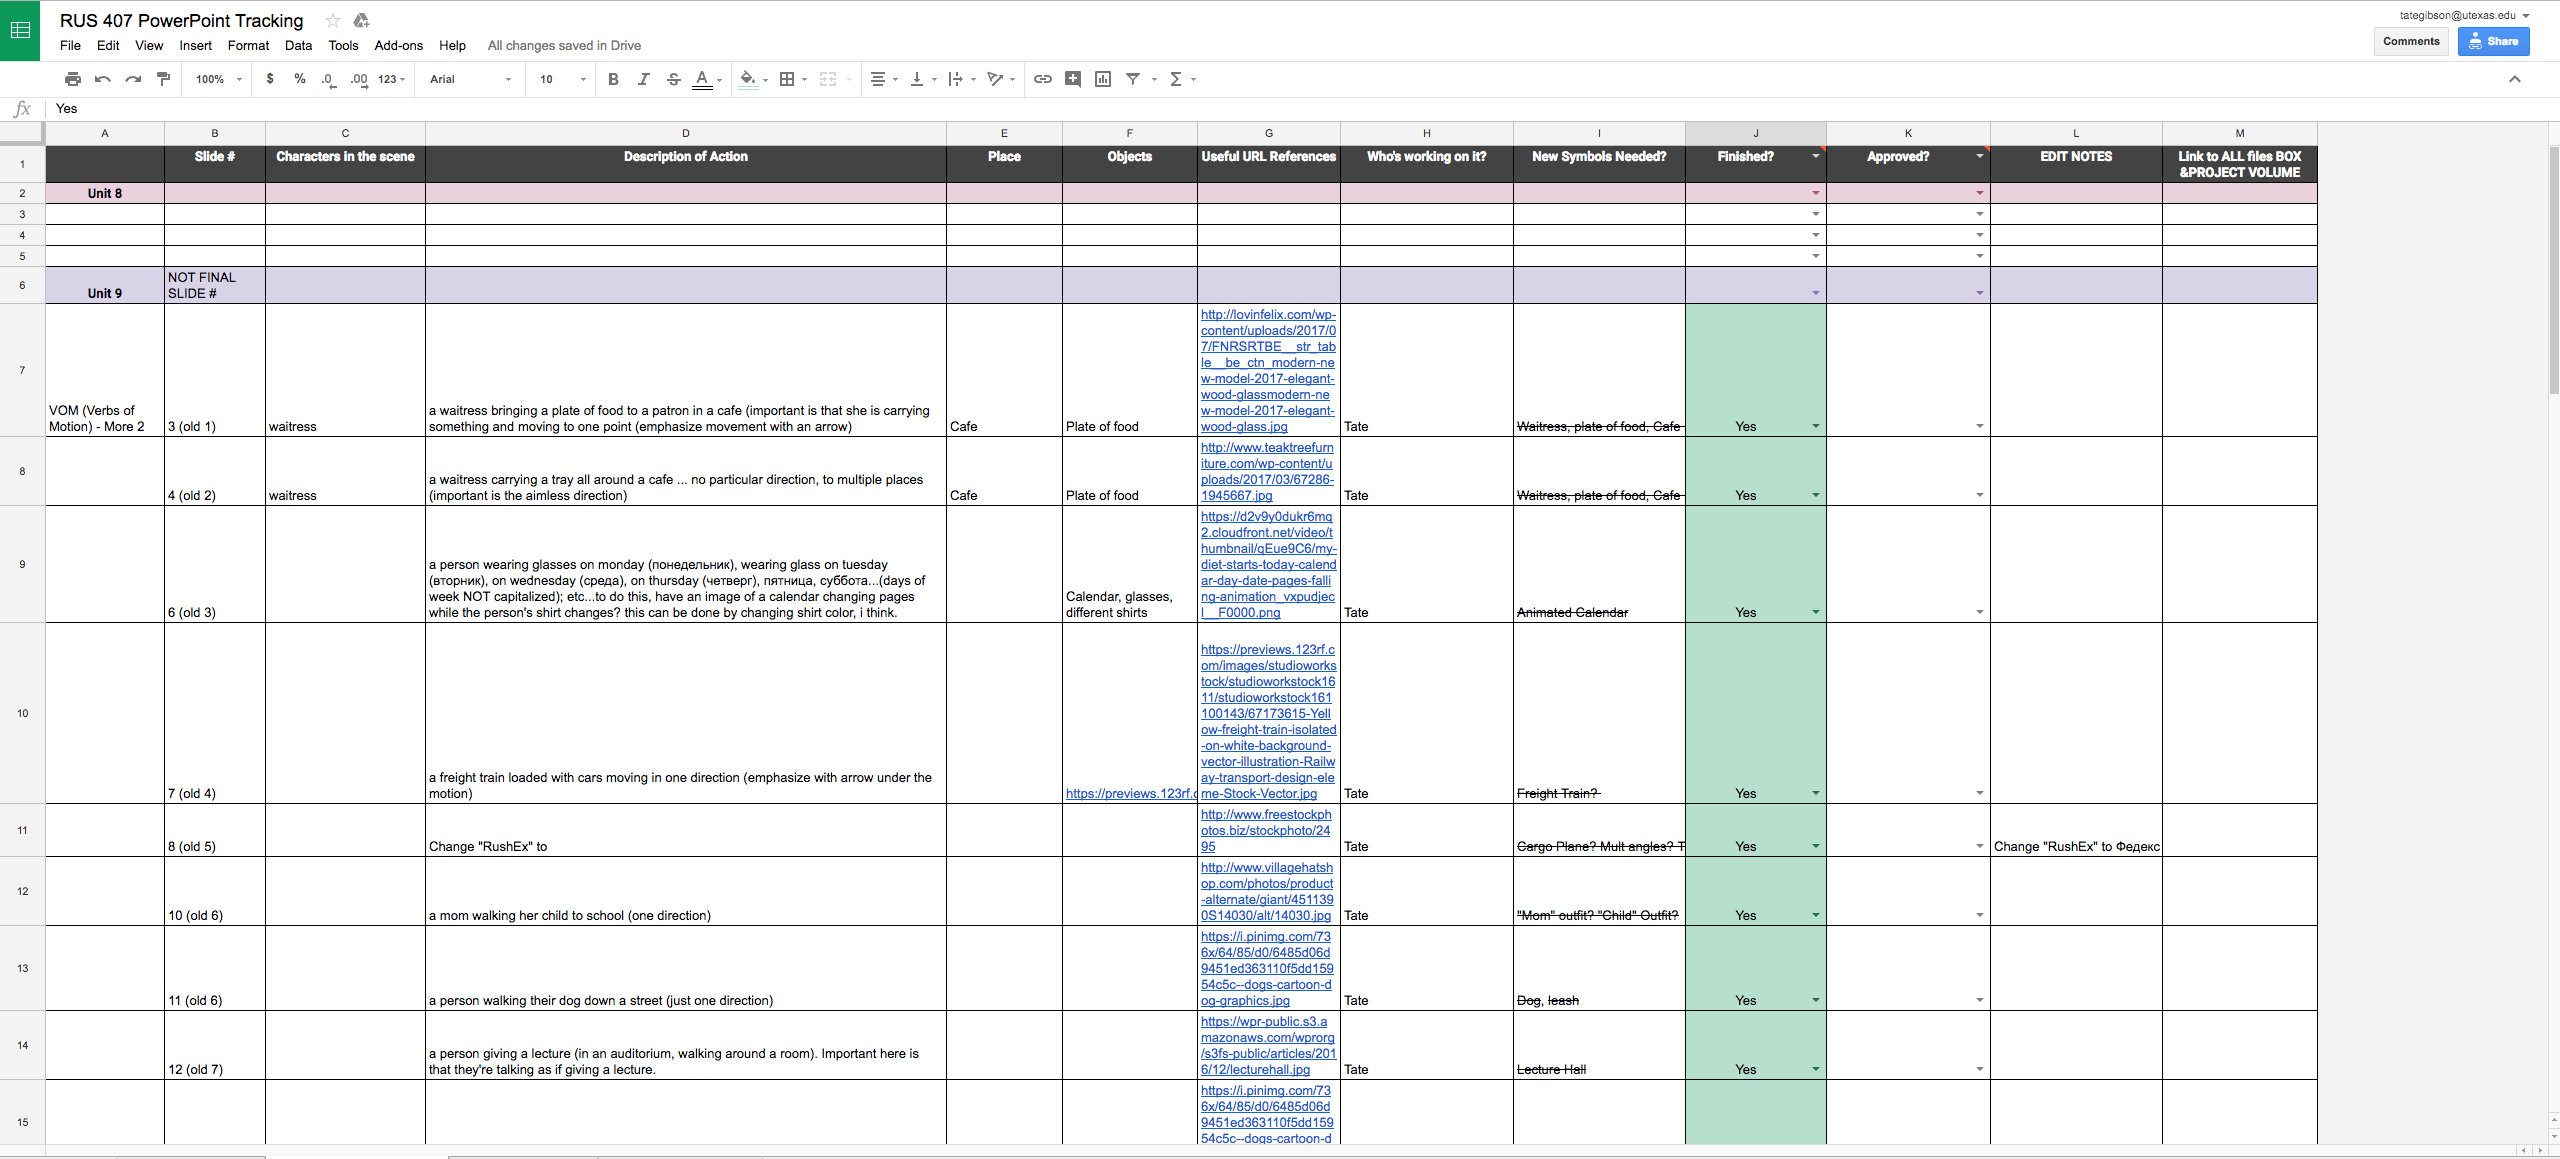Select the Change "RushEx" to Федекс edit note cell
This screenshot has height=1159, width=2560.
pos(2076,830)
